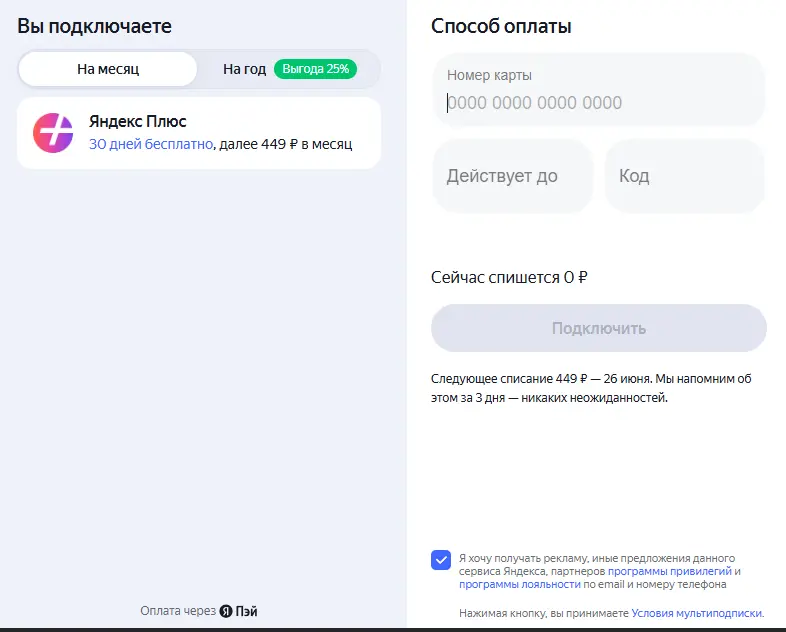The image size is (786, 632).
Task: Click the "Сейчас спишется 0 ₽" text
Action: (x=509, y=277)
